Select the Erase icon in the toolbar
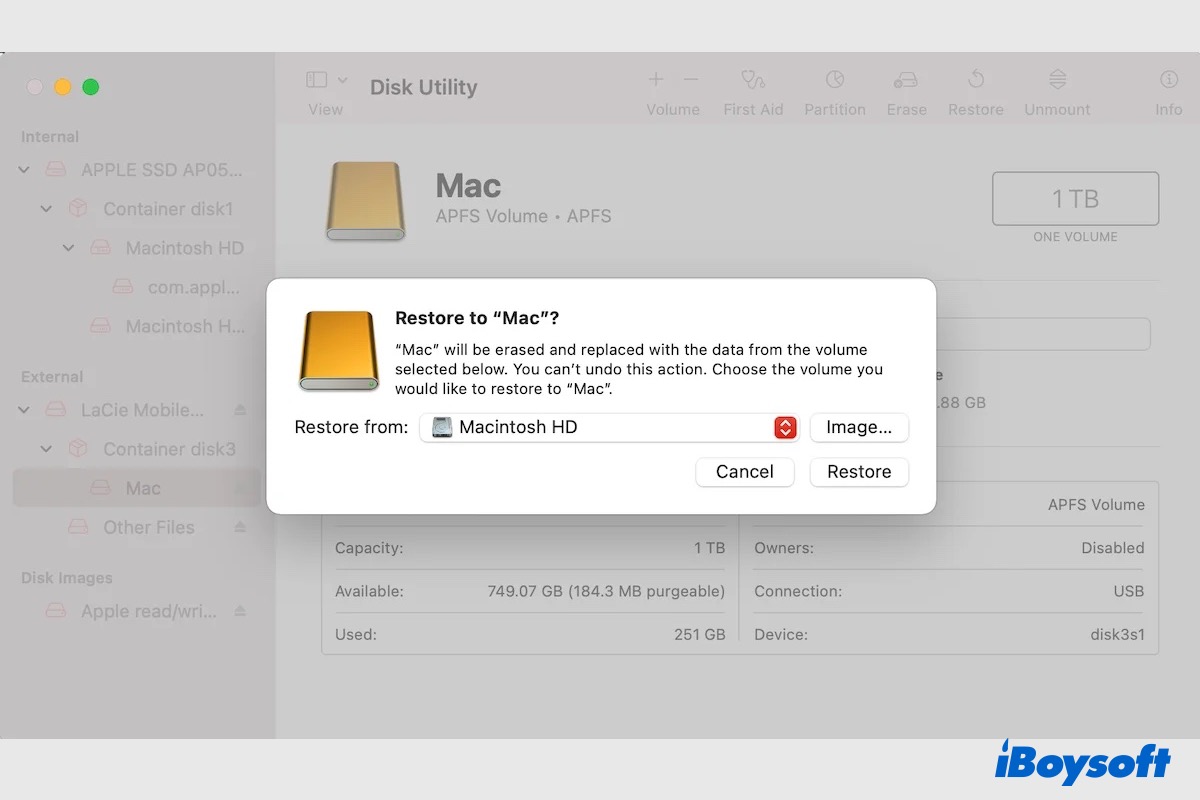Image resolution: width=1200 pixels, height=800 pixels. coord(906,90)
